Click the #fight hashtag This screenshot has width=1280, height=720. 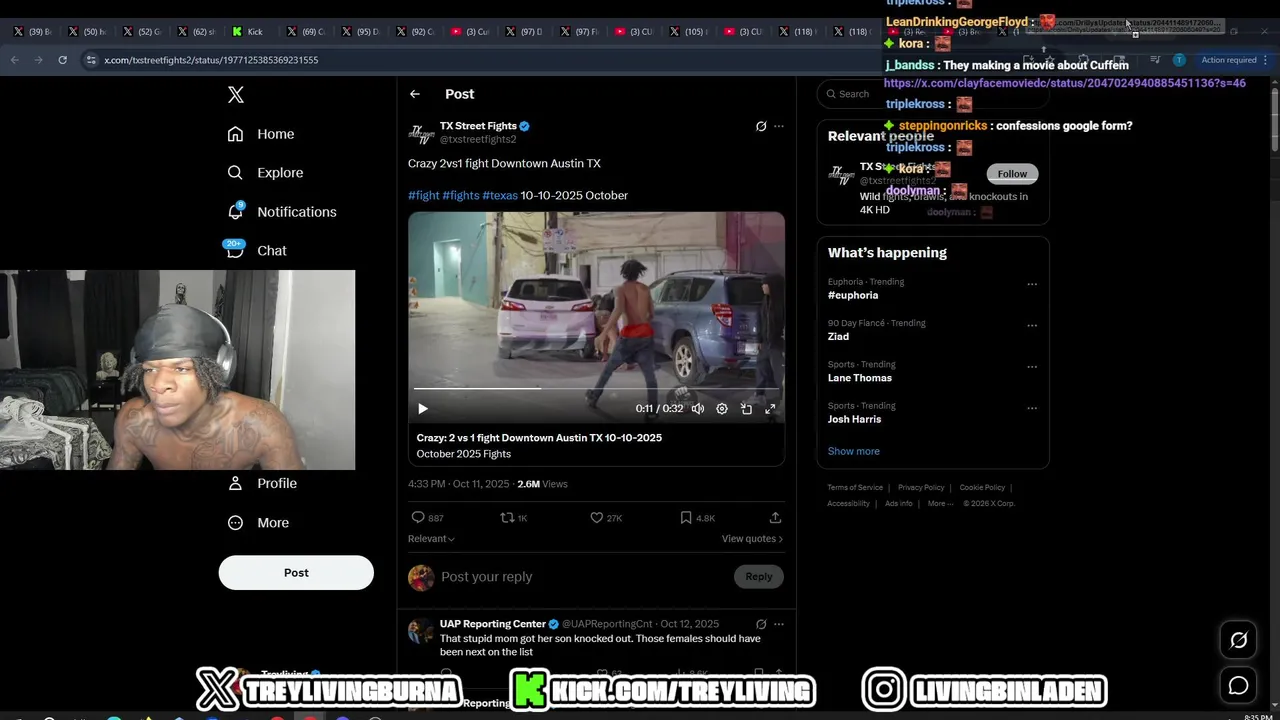tap(424, 195)
